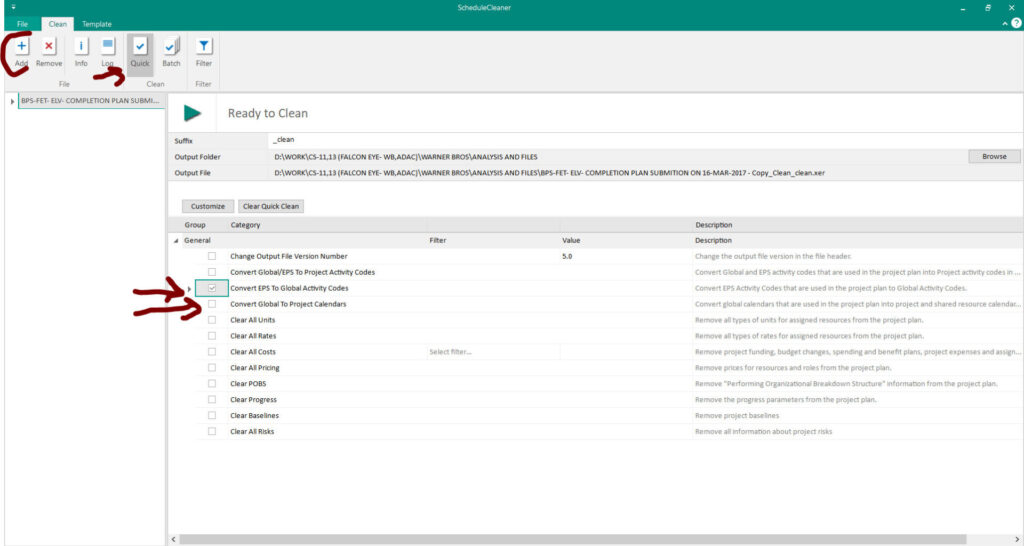Click the 5.0 version value cell
Image resolution: width=1024 pixels, height=546 pixels.
point(626,257)
